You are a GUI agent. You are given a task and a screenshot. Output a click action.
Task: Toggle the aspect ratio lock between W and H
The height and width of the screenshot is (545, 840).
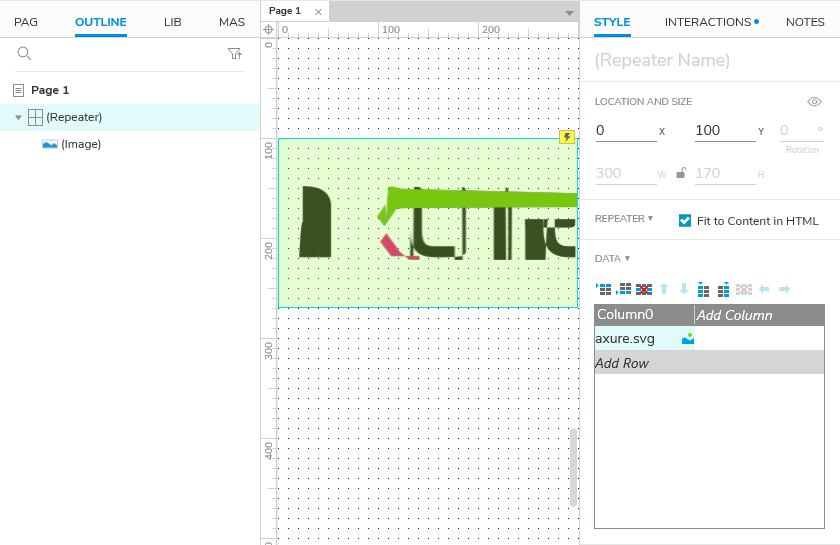[681, 173]
